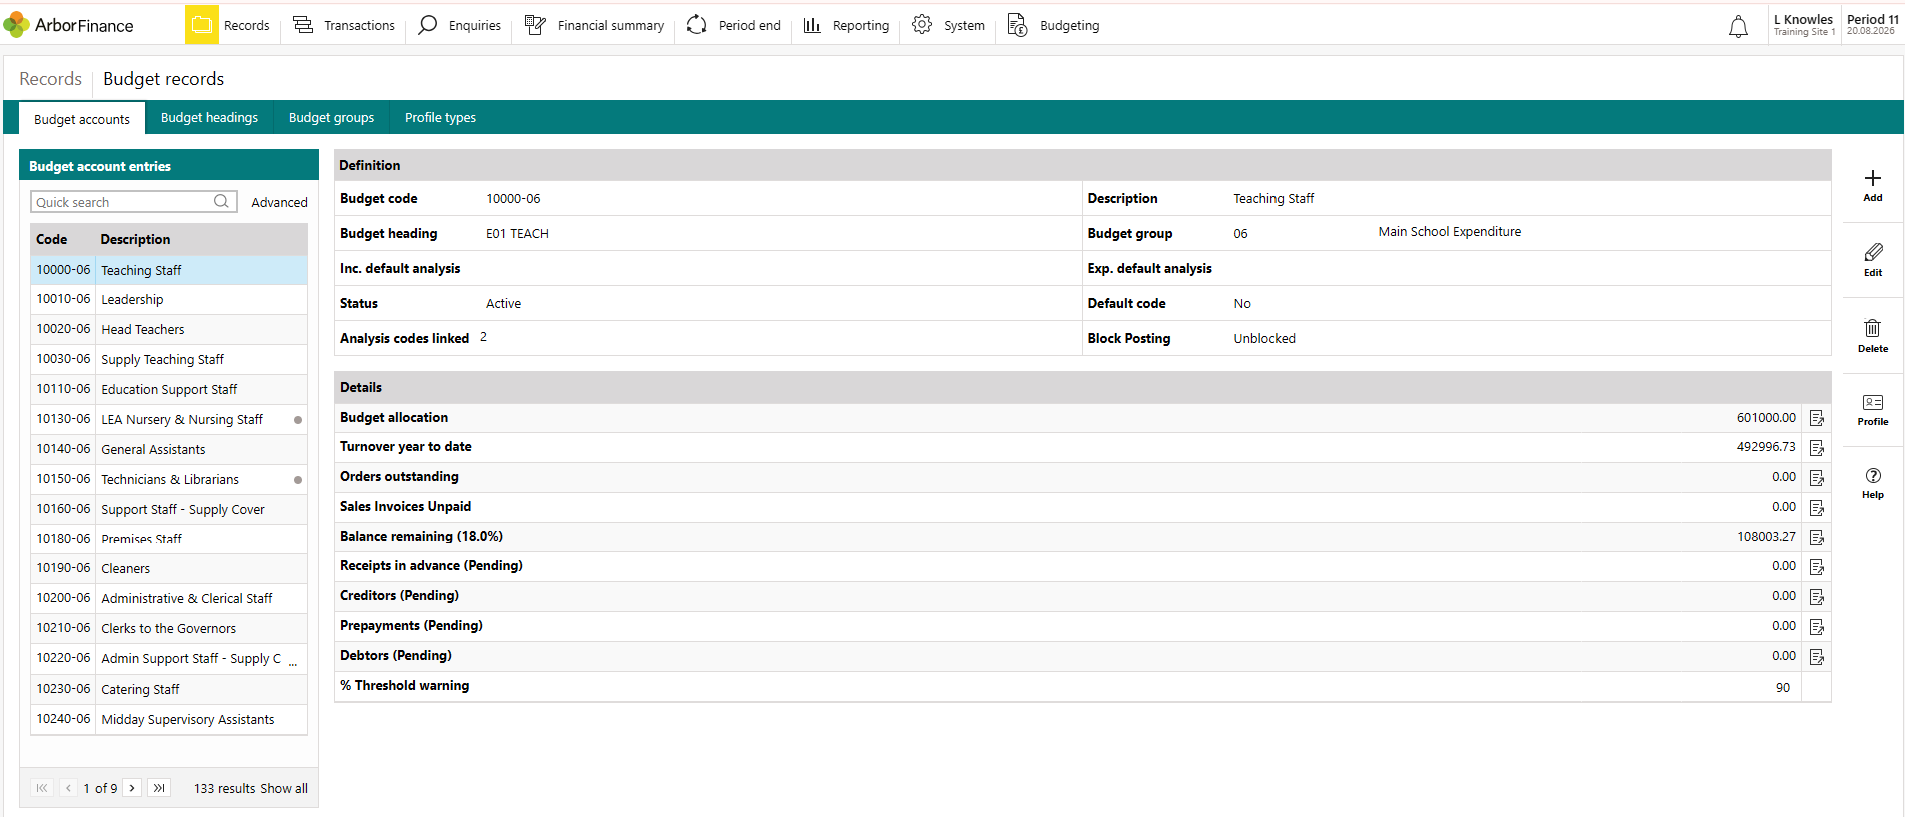Open Debtors (Pending) detail icon
Image resolution: width=1905 pixels, height=817 pixels.
coord(1817,657)
